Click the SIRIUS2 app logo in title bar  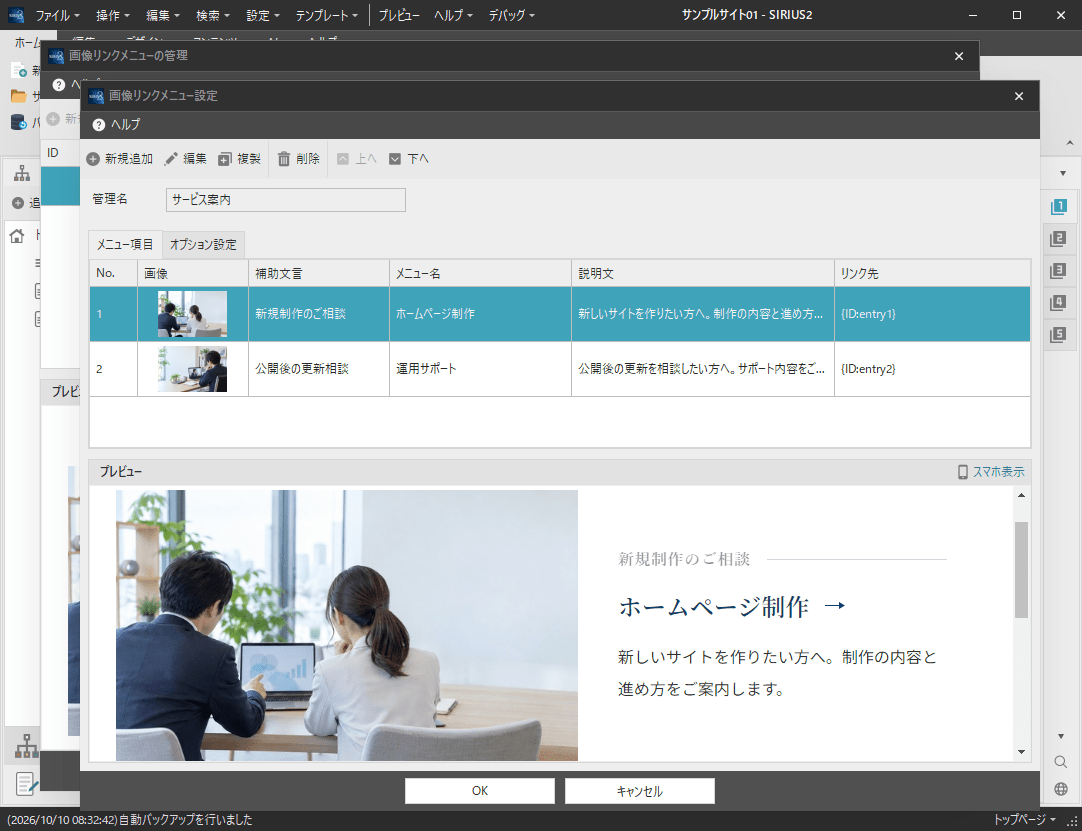[x=15, y=15]
